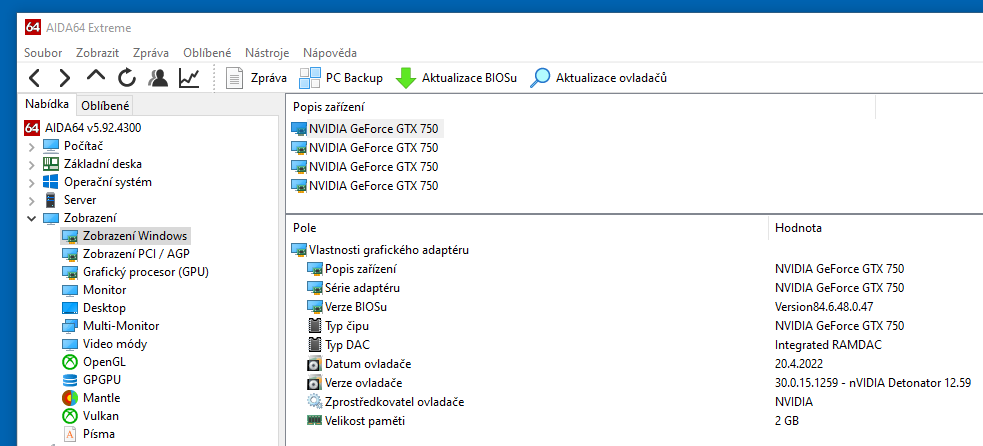Screen dimensions: 983x446
Task: Select the Datum ovladače row
Action: (359, 364)
